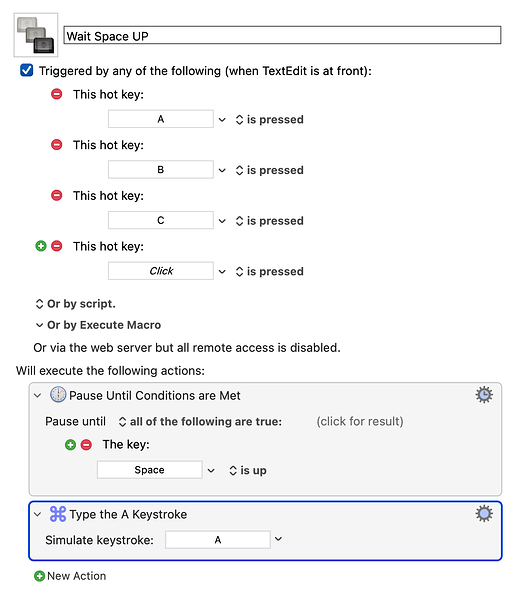
Task: Open dropdown beside hot key B field
Action: [x=222, y=170]
